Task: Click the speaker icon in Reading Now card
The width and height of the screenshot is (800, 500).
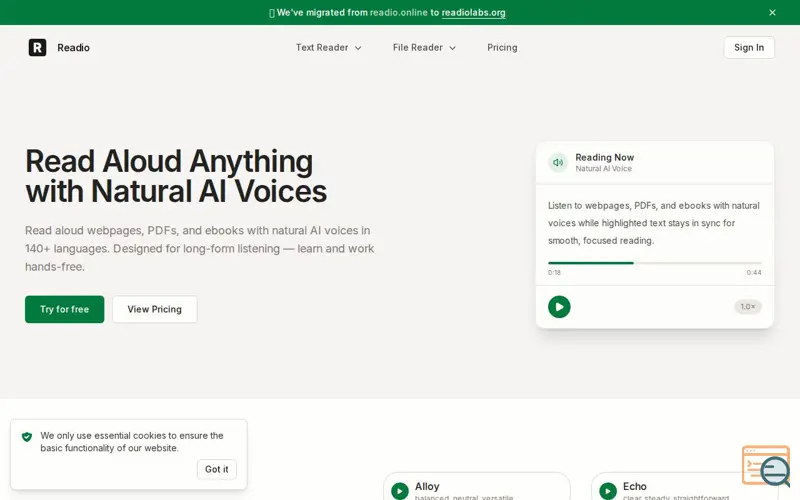Action: coord(558,163)
